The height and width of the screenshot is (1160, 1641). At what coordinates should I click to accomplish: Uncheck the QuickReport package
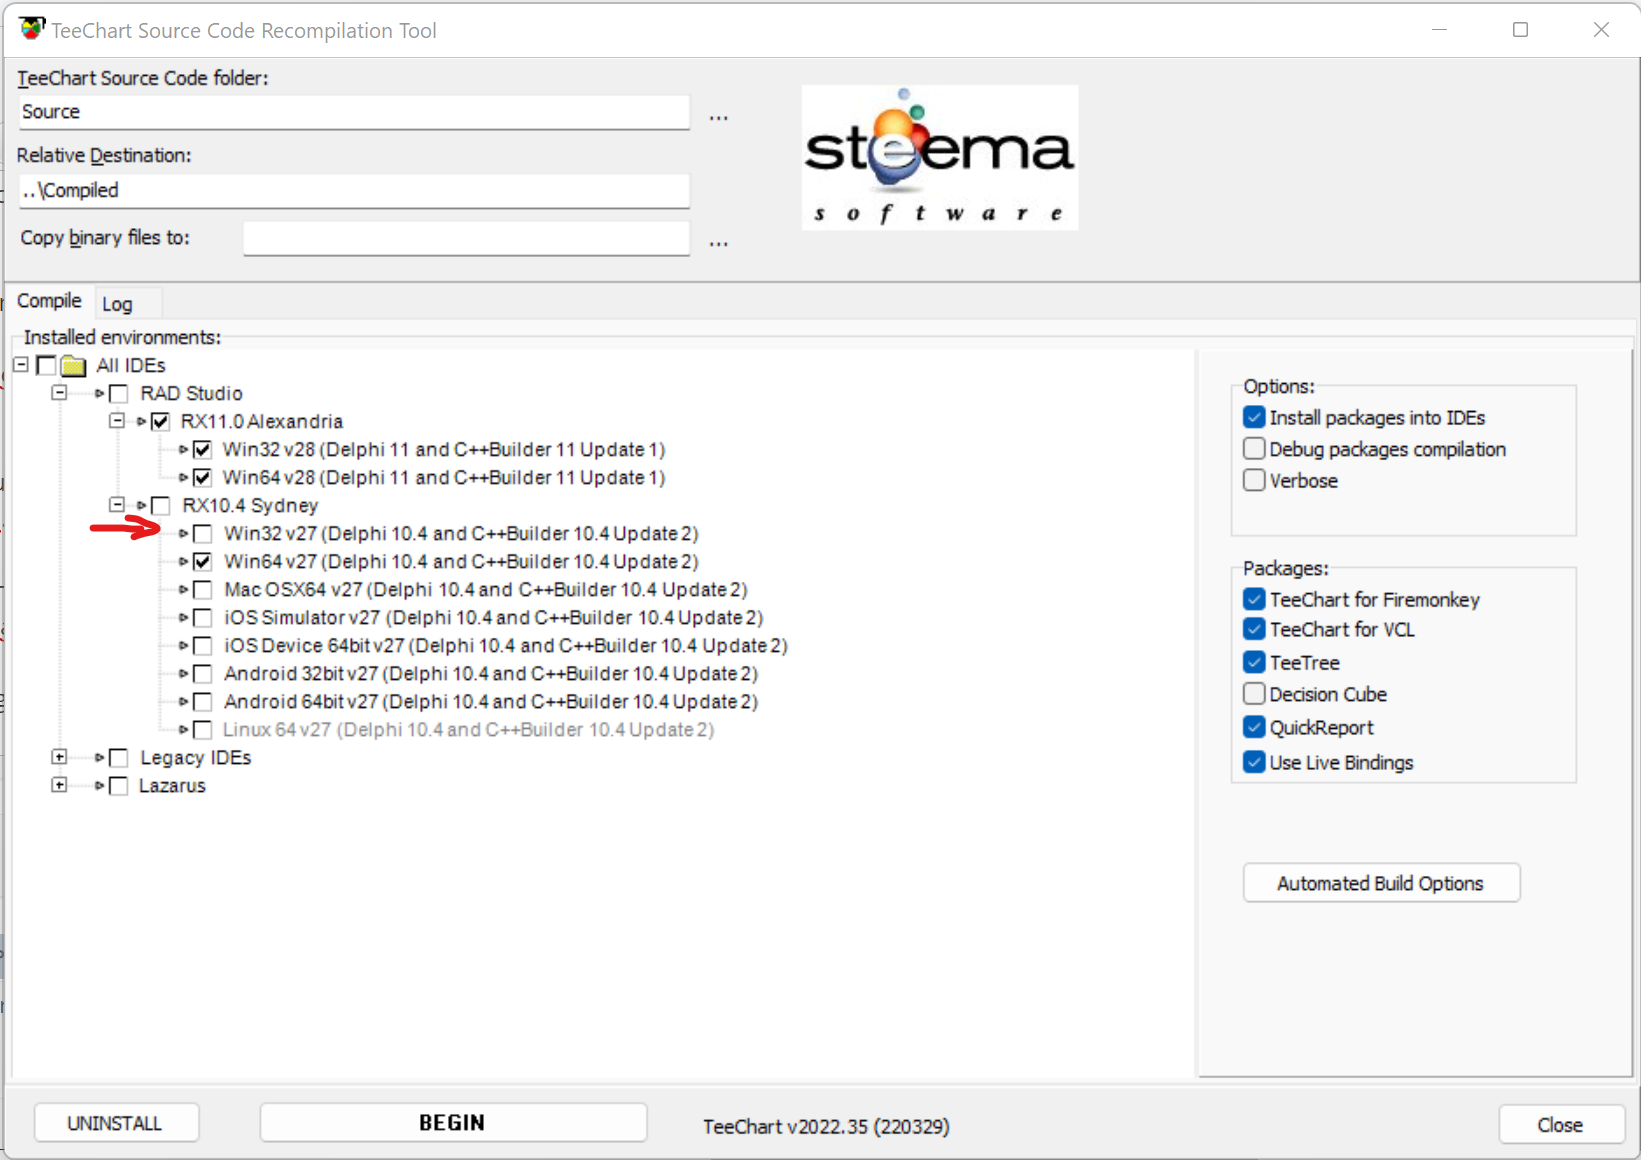point(1254,726)
